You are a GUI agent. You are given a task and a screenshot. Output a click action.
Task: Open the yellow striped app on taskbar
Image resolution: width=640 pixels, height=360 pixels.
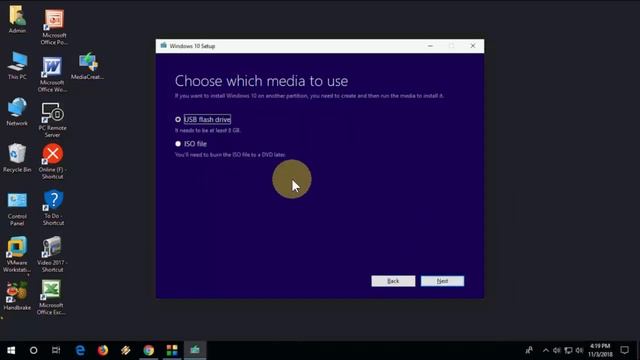pyautogui.click(x=126, y=350)
